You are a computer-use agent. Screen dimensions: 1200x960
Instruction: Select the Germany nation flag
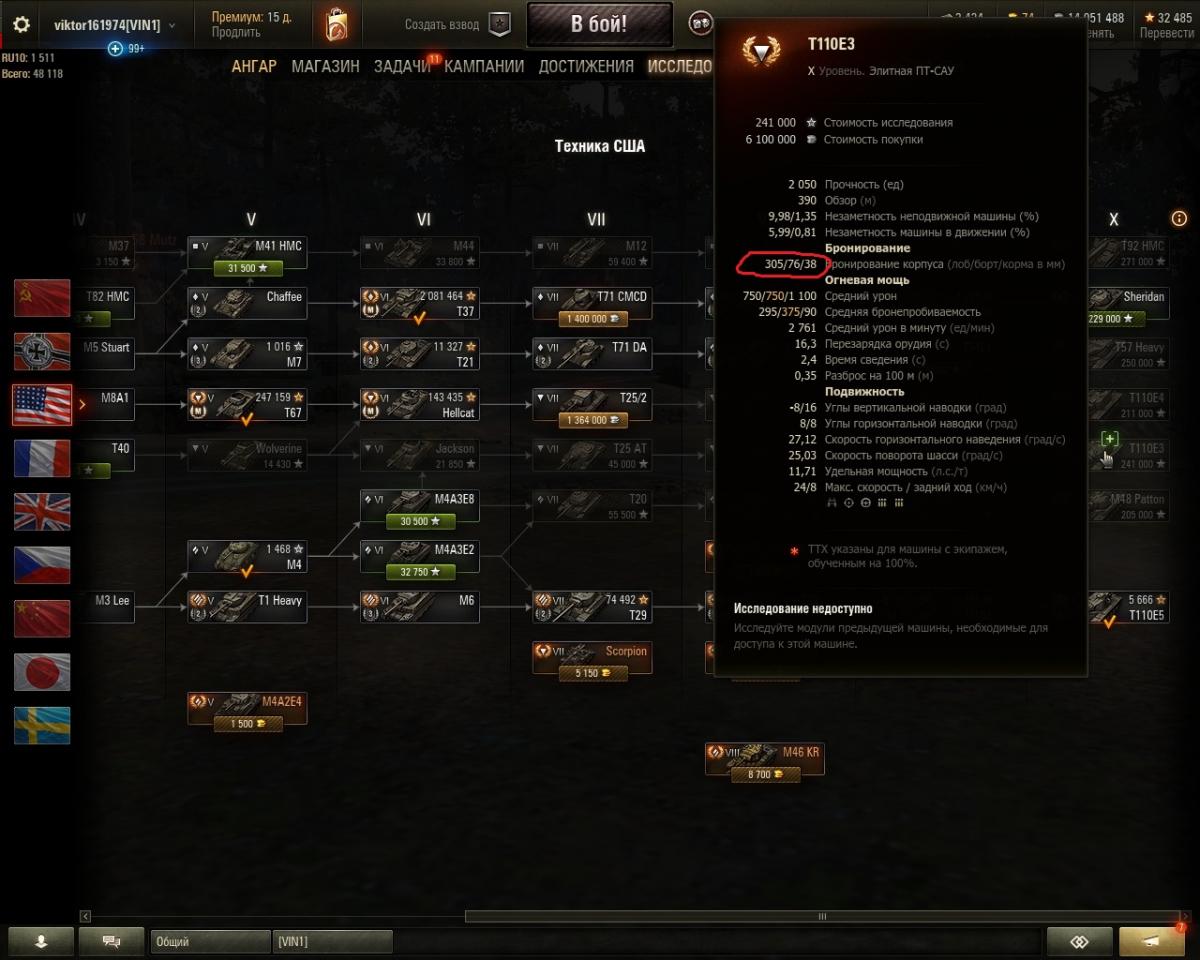(x=42, y=351)
